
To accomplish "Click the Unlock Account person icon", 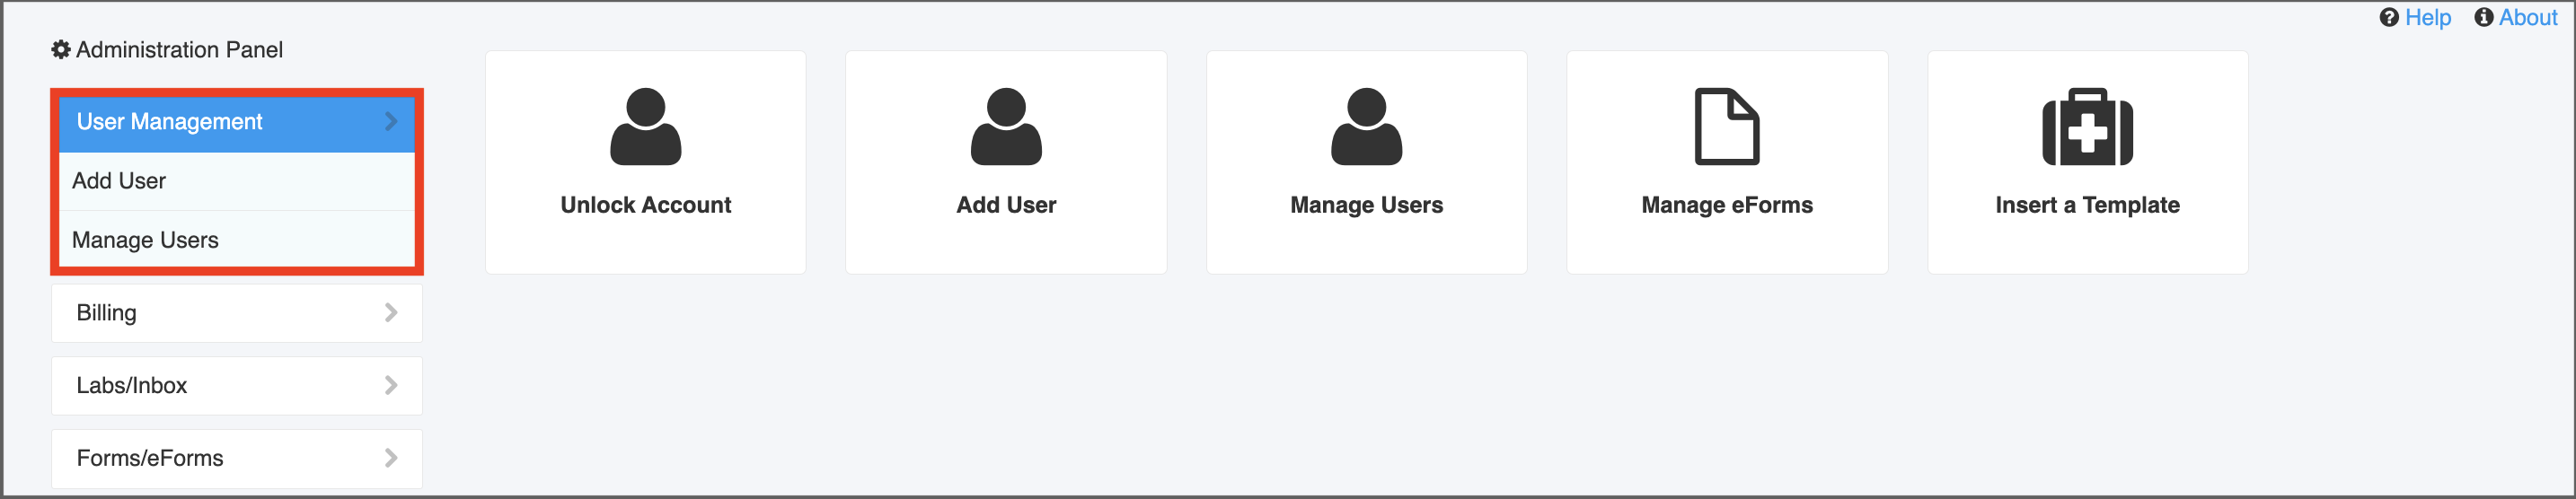I will point(645,126).
